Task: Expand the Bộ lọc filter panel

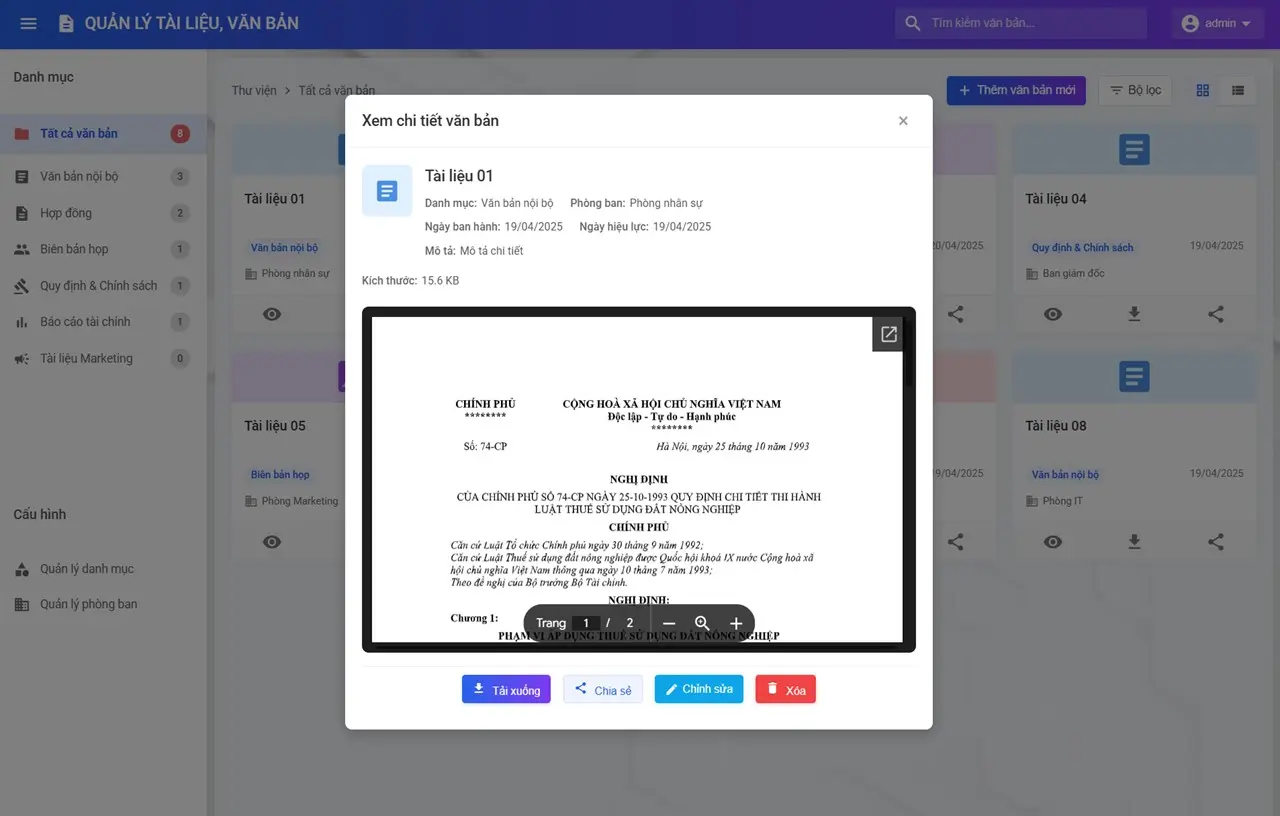Action: click(1135, 90)
